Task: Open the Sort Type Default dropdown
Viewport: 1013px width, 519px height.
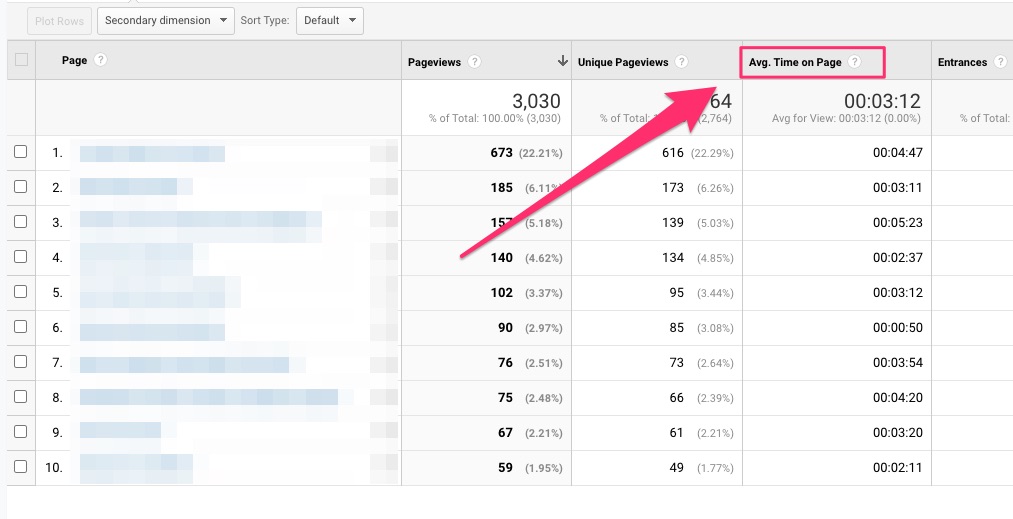Action: pos(330,20)
